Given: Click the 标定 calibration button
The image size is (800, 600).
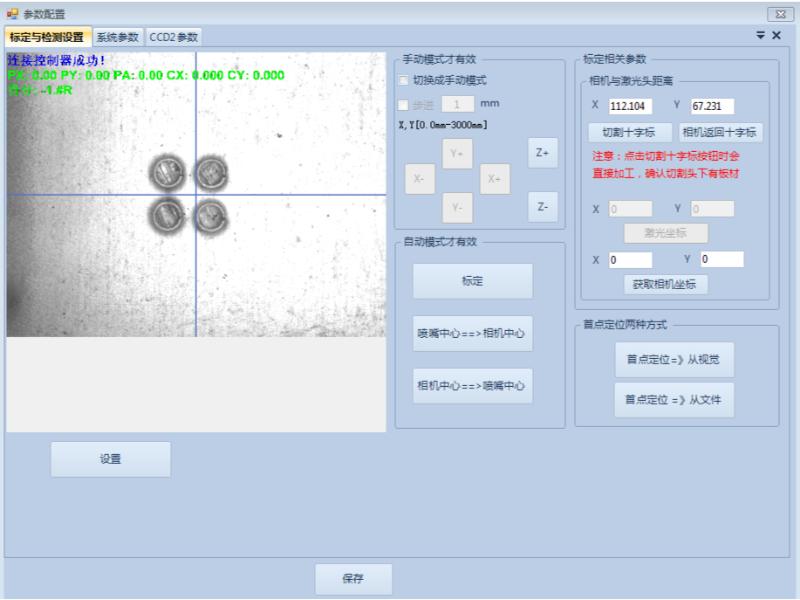Looking at the screenshot, I should [x=472, y=281].
